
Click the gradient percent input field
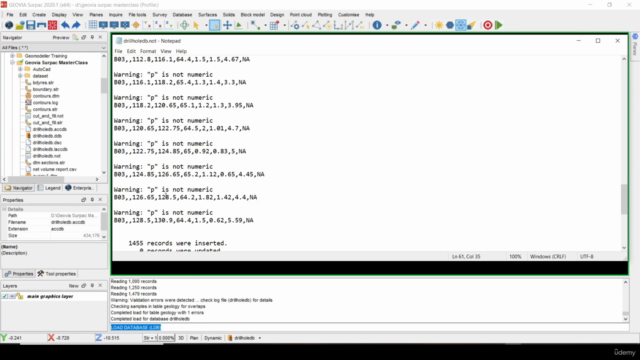166,338
